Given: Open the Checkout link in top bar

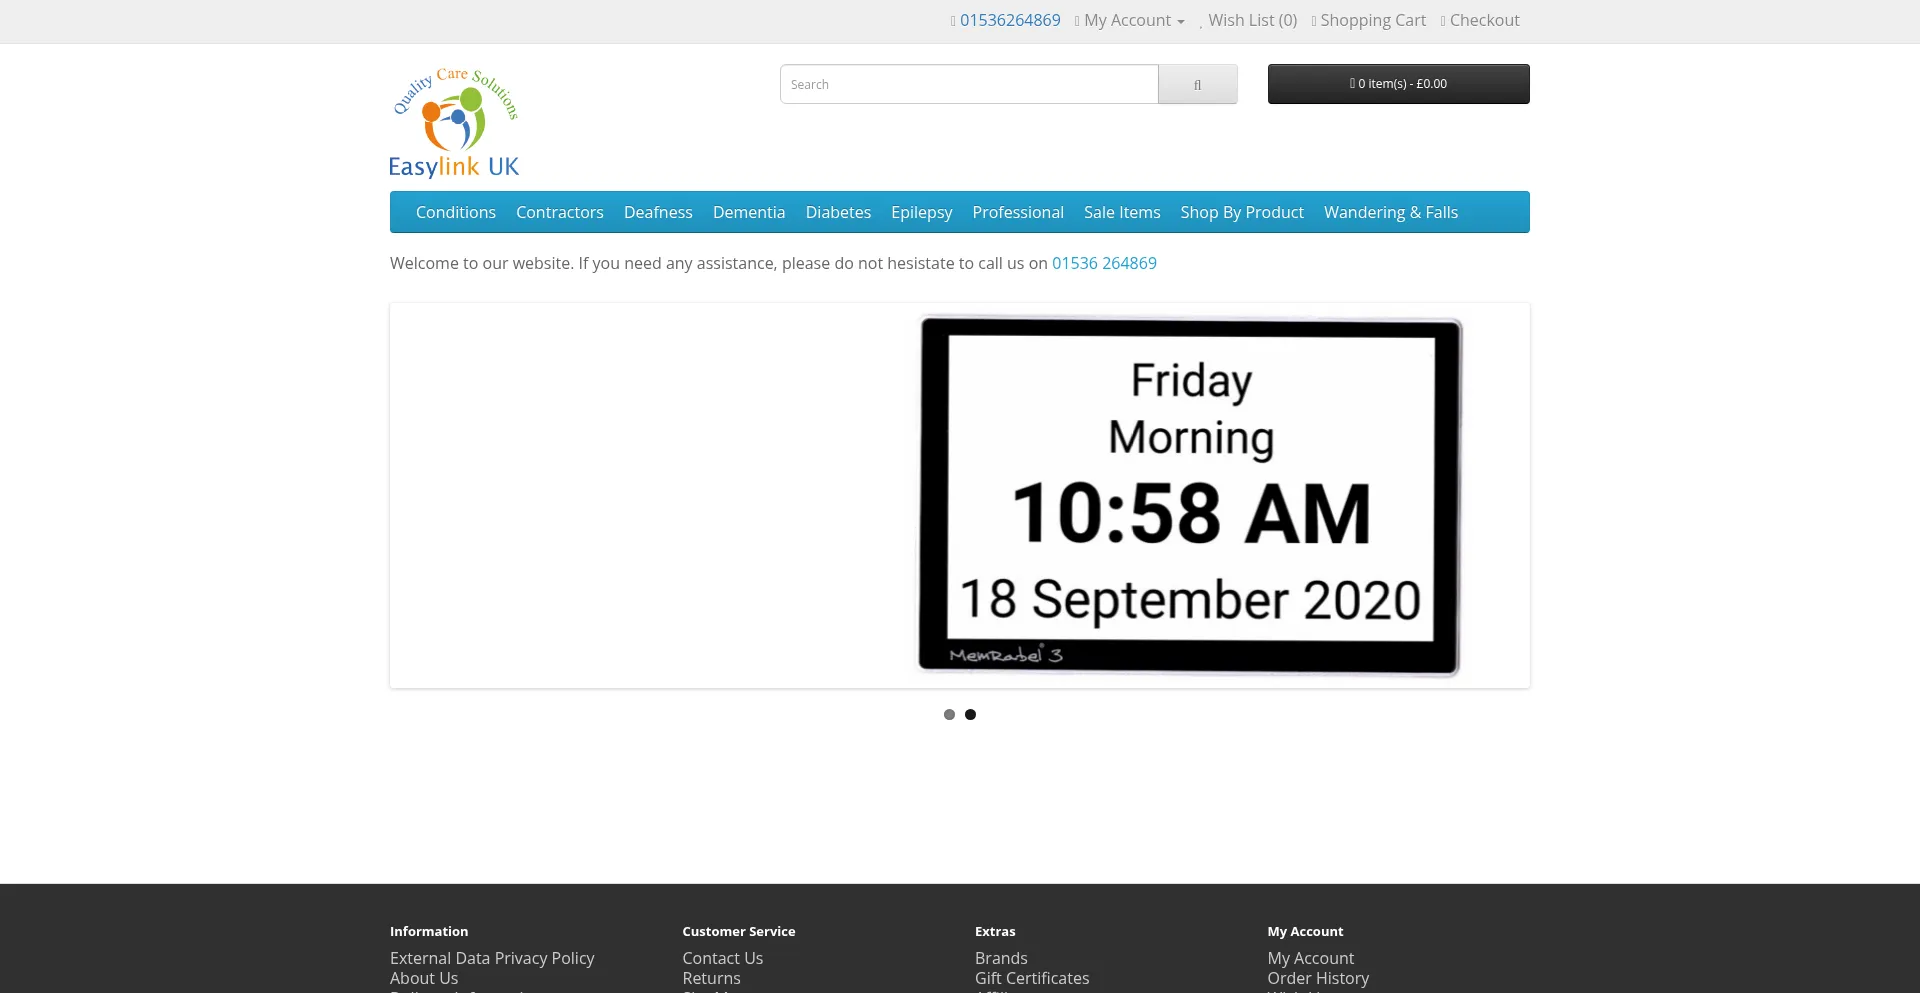Looking at the screenshot, I should click(x=1484, y=20).
